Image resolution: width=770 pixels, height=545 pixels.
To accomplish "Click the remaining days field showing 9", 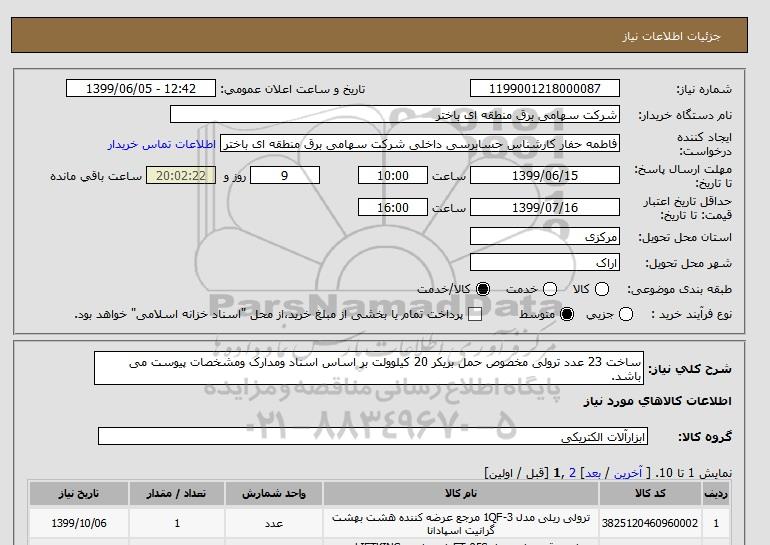I will (285, 175).
